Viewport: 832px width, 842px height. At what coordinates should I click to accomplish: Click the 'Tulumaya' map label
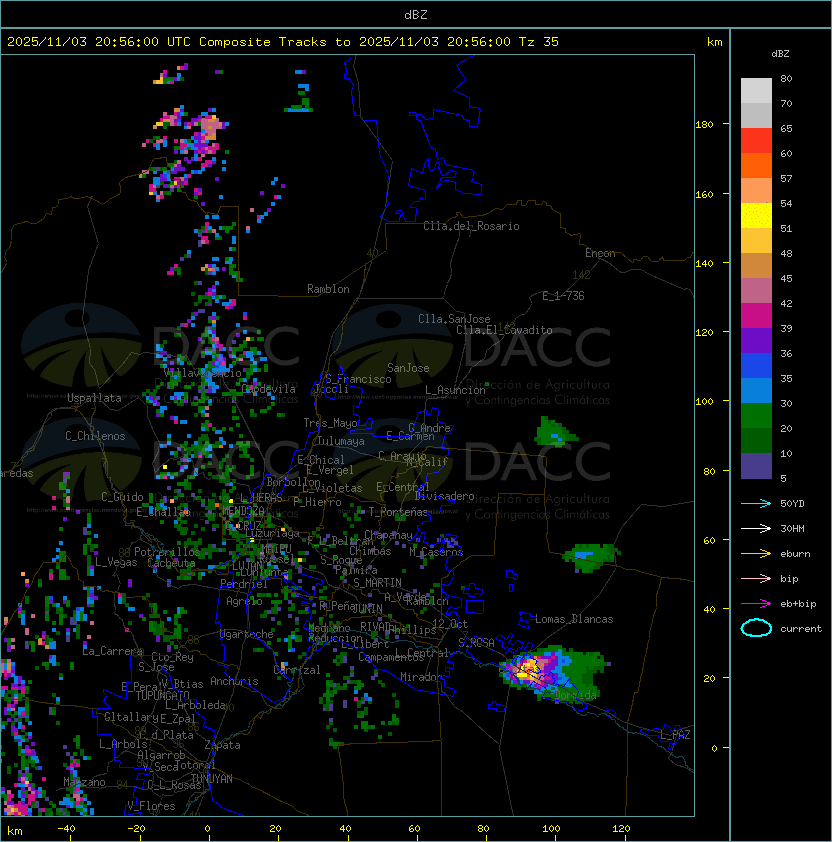click(341, 441)
